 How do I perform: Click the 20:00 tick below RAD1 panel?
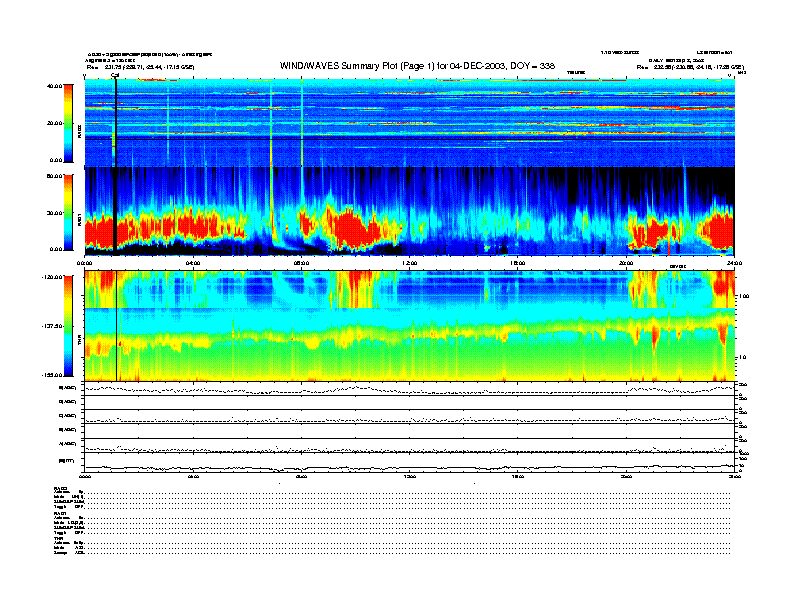[x=626, y=263]
